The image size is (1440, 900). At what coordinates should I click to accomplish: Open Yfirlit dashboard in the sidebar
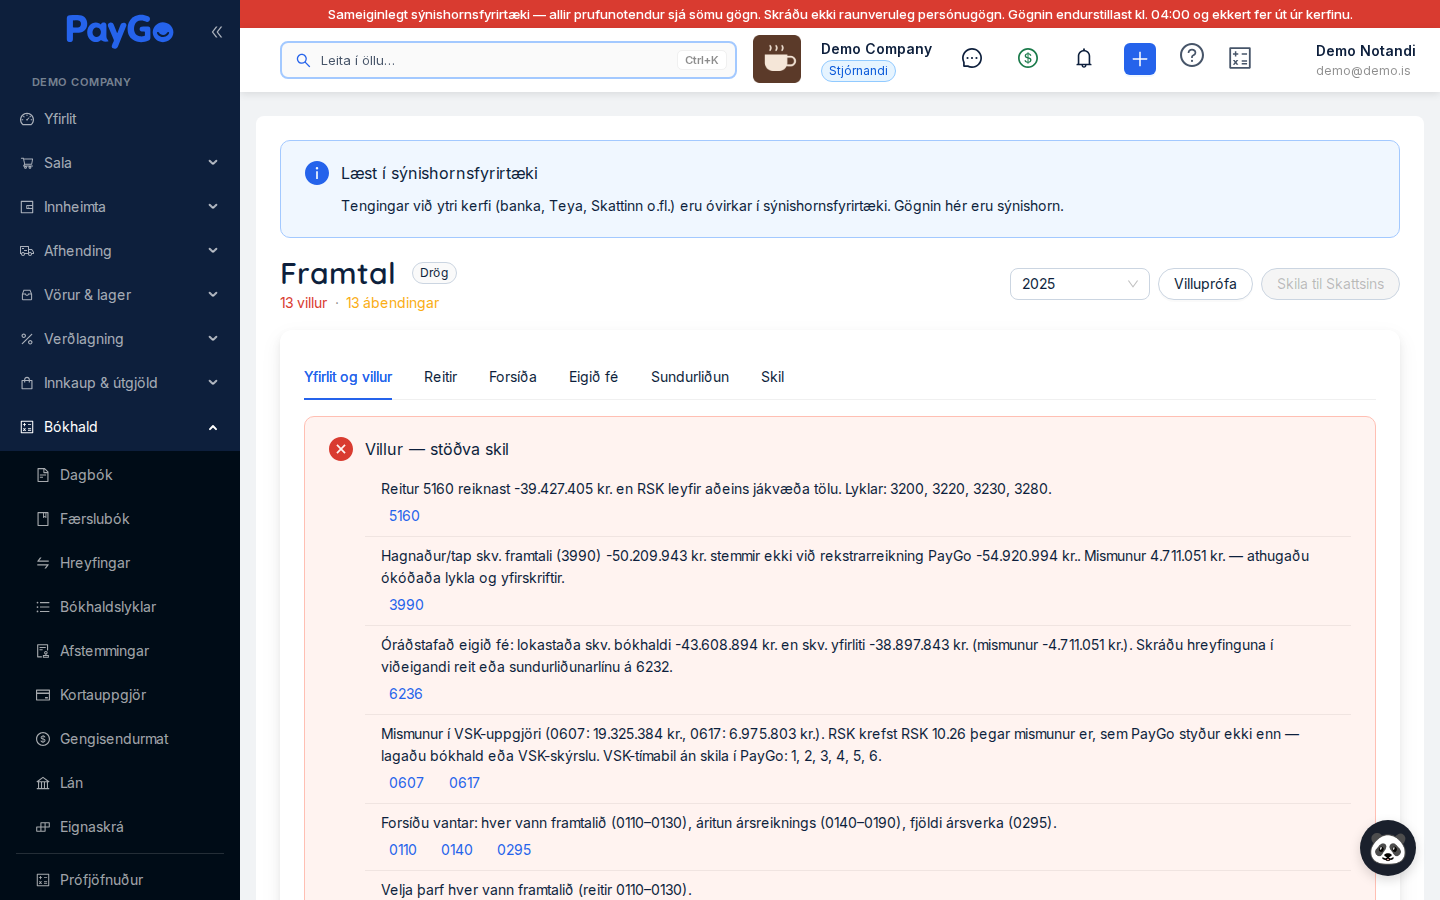[120, 119]
